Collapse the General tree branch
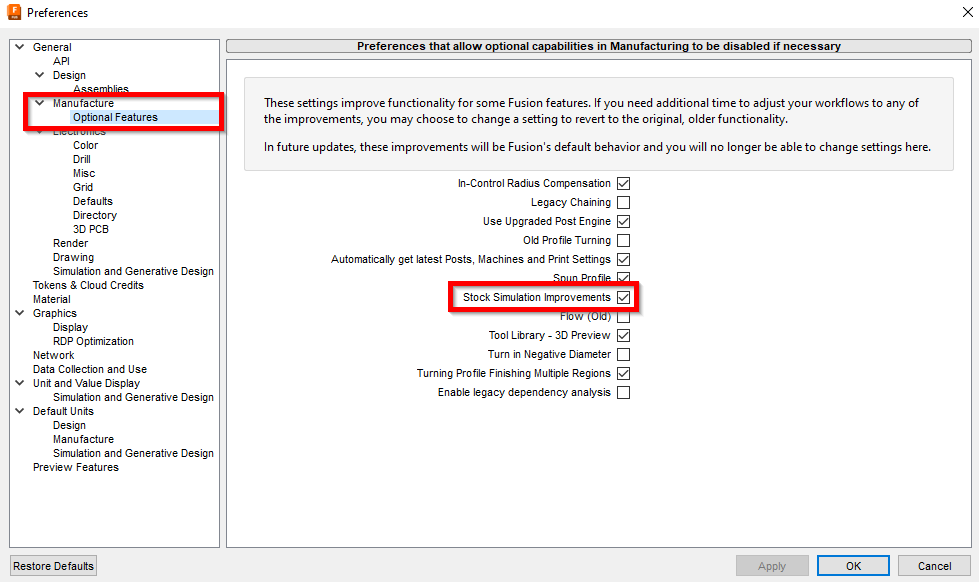 (18, 46)
